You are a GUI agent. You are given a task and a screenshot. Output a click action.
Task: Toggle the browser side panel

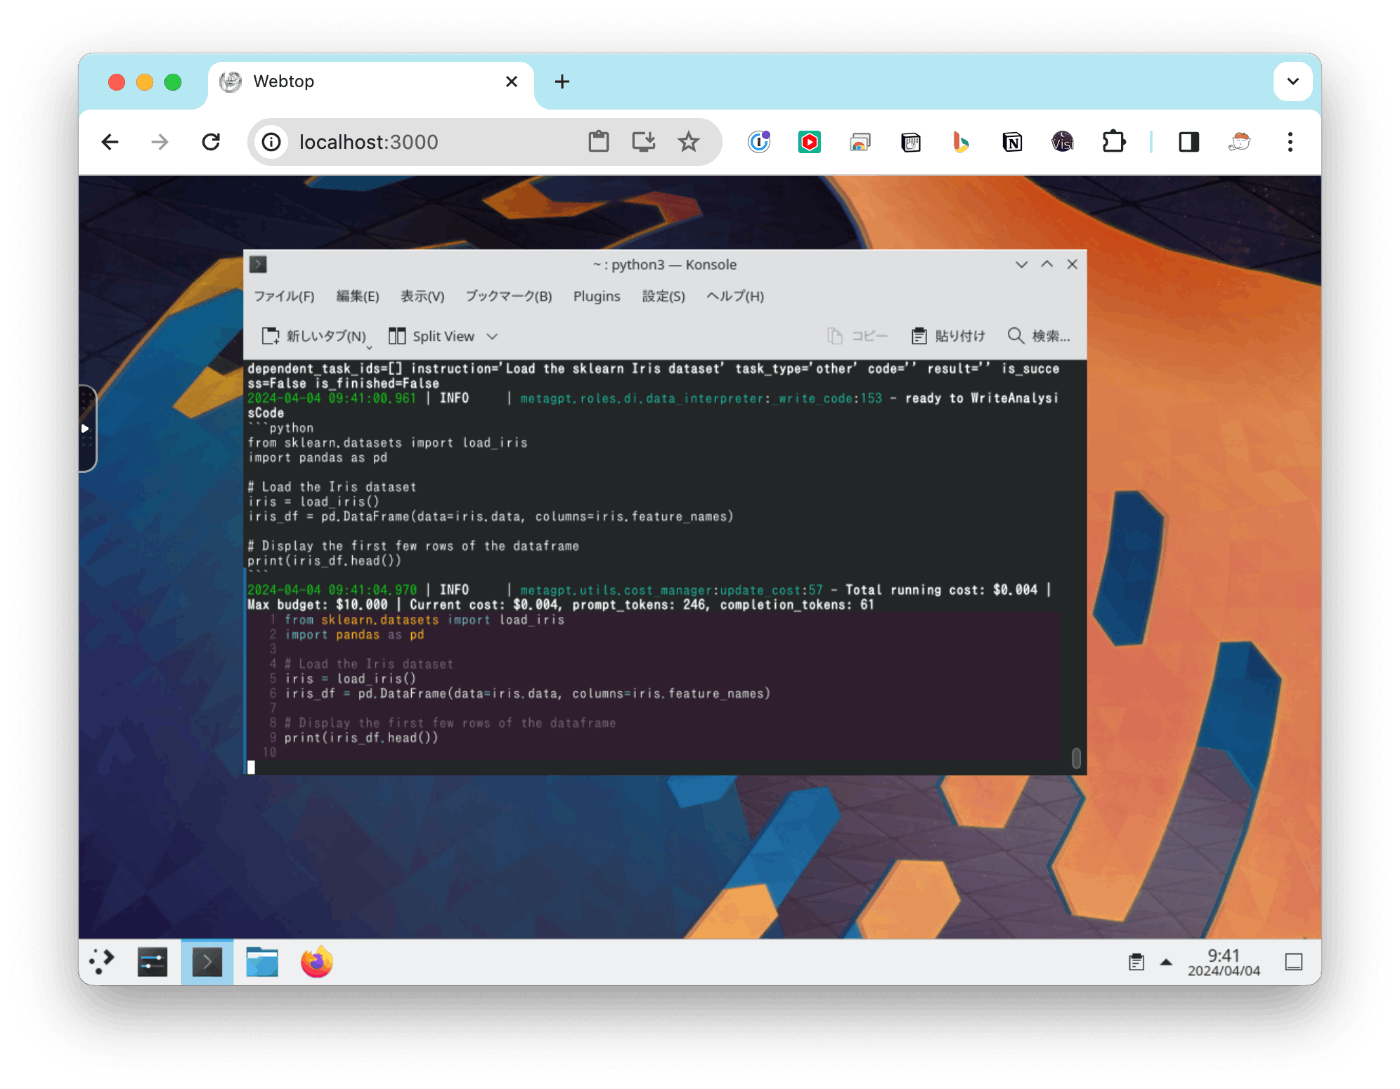(1189, 142)
